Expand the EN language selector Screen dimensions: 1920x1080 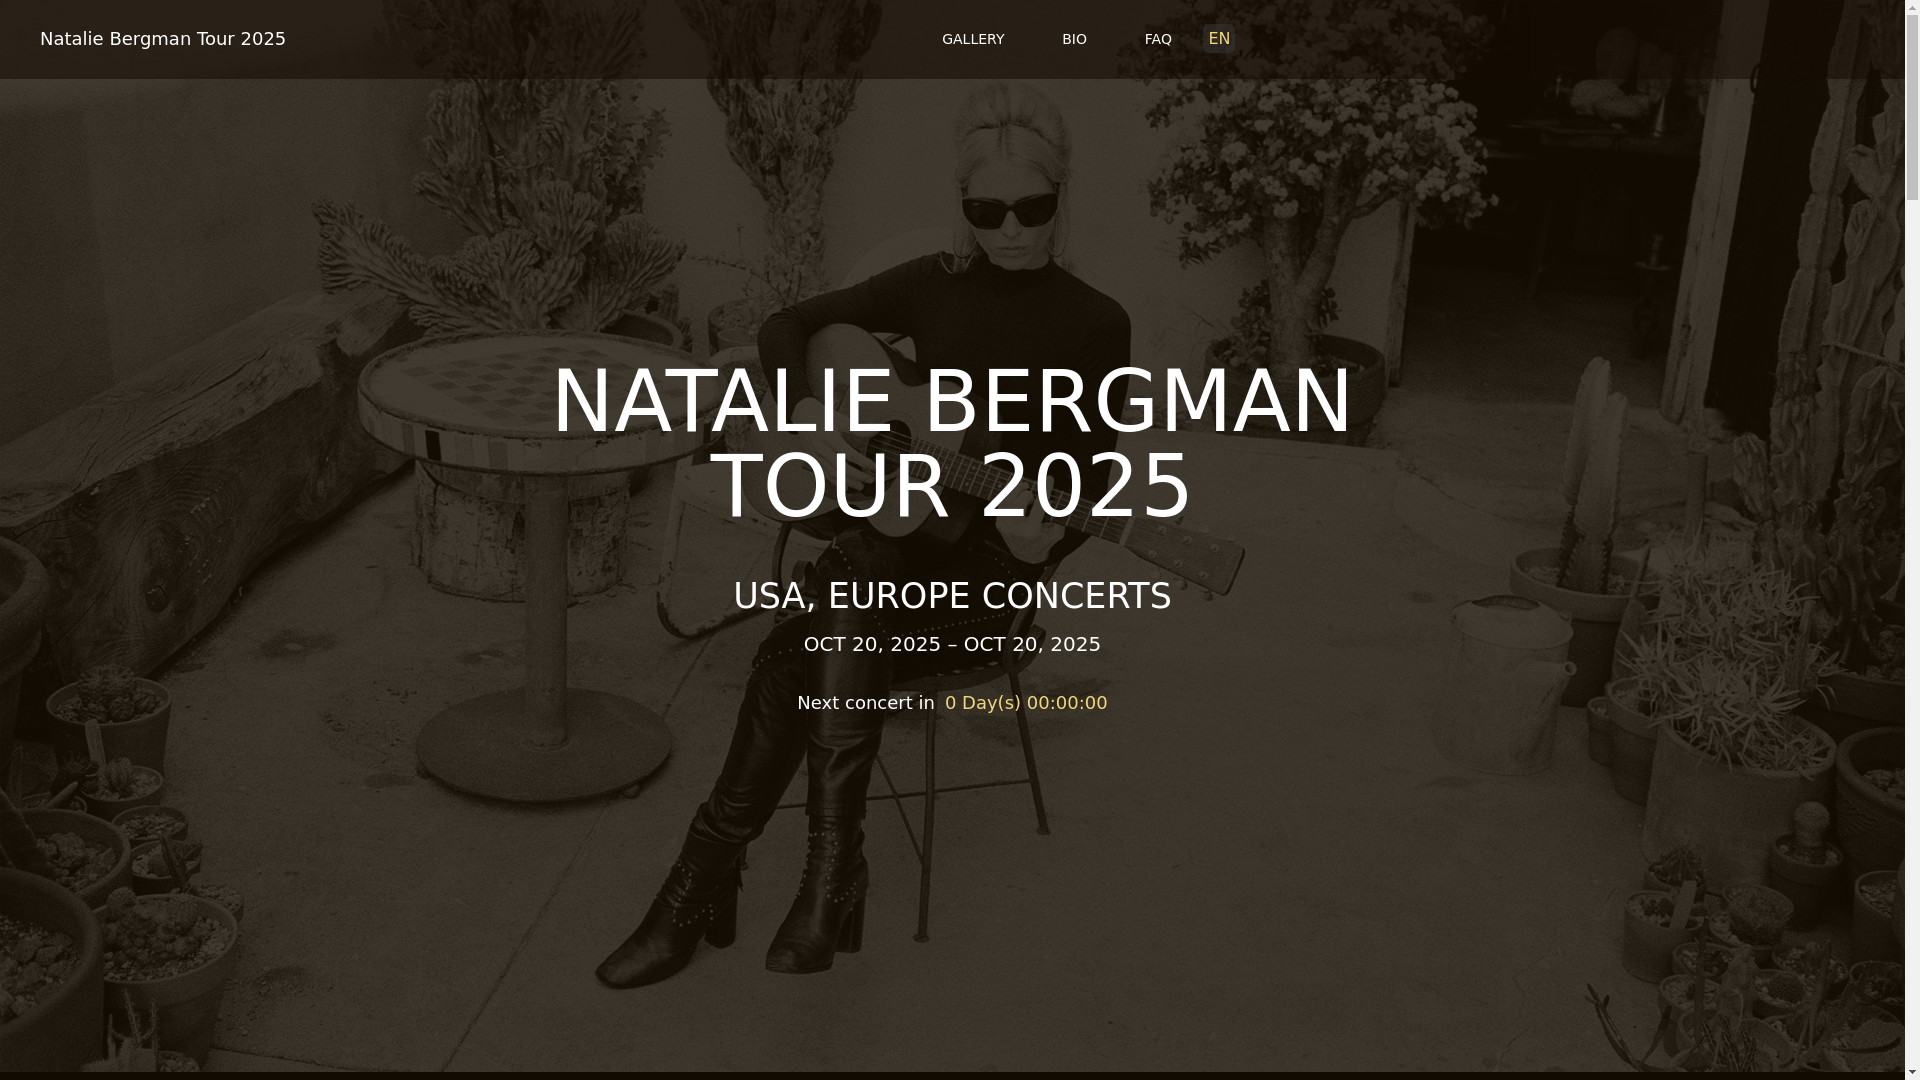pos(1218,38)
